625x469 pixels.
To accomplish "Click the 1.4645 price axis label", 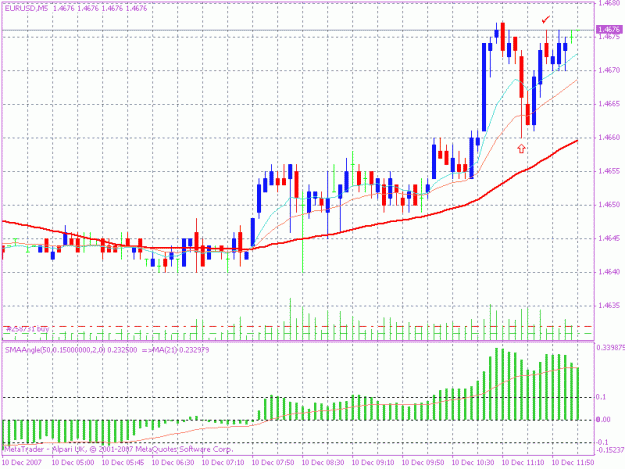I will pos(609,239).
